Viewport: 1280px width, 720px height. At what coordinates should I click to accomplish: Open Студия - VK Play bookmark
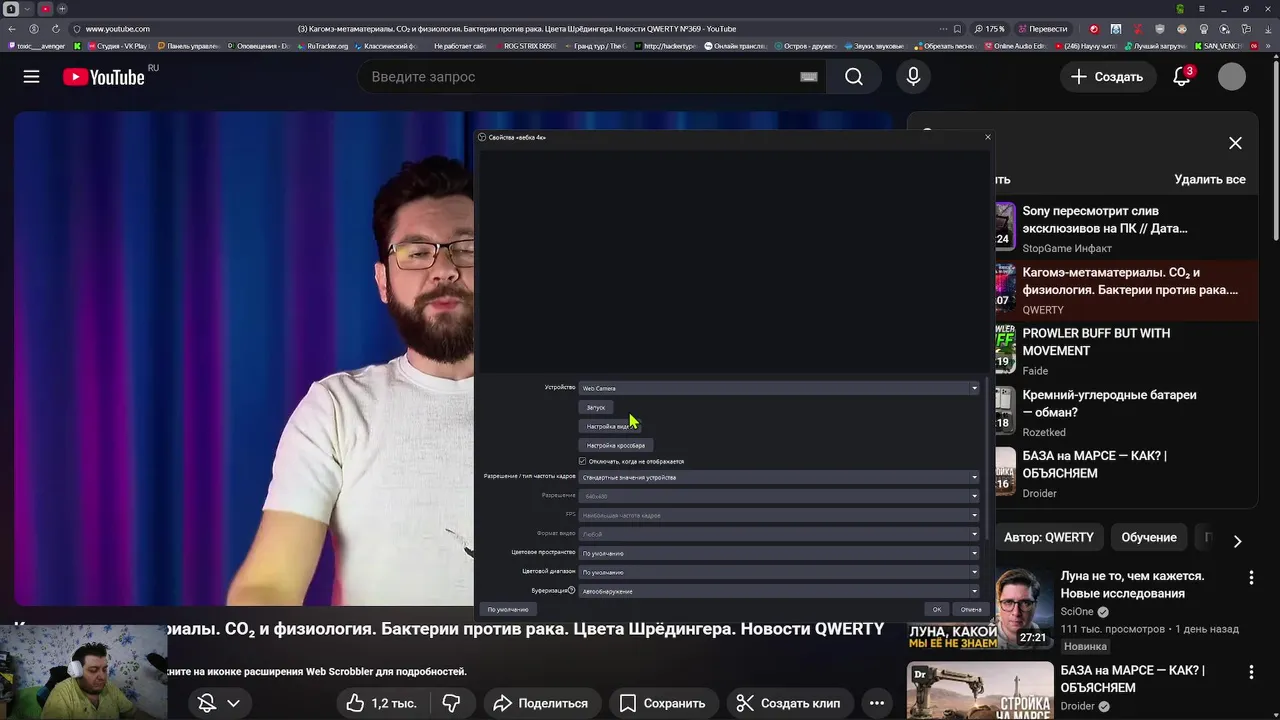pos(117,46)
